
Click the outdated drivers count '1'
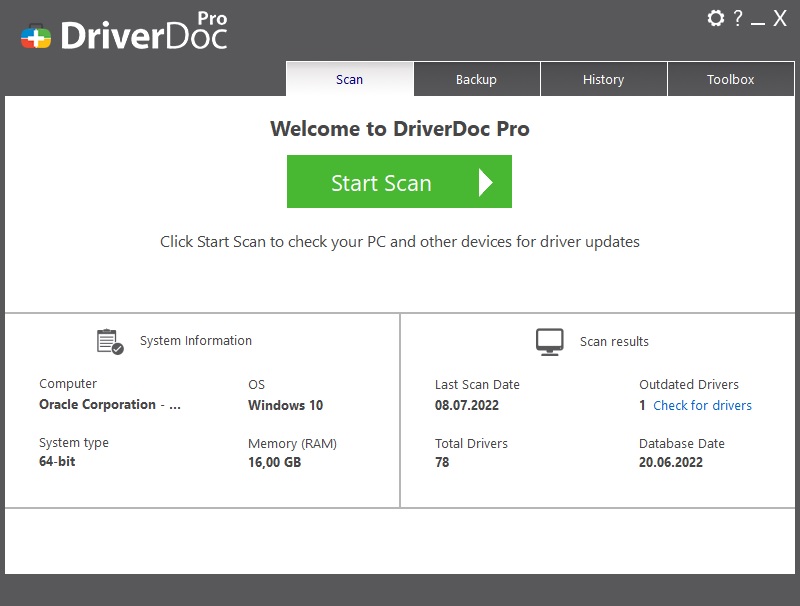[642, 406]
